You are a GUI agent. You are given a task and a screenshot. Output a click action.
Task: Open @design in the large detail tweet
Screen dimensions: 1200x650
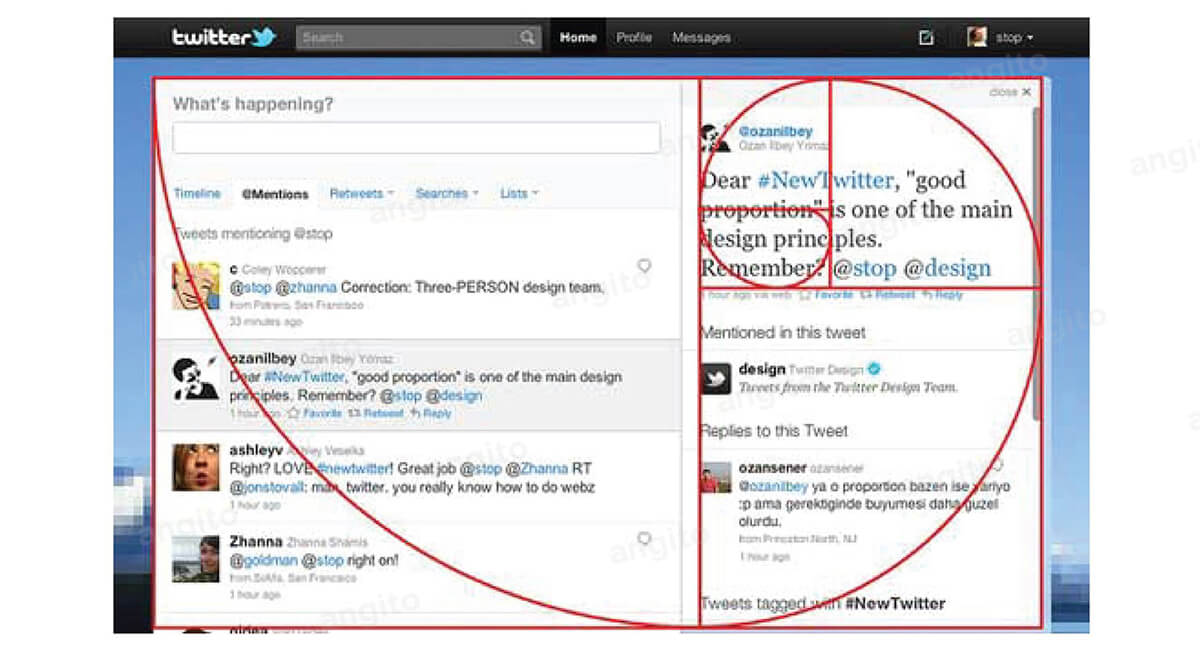click(x=947, y=268)
